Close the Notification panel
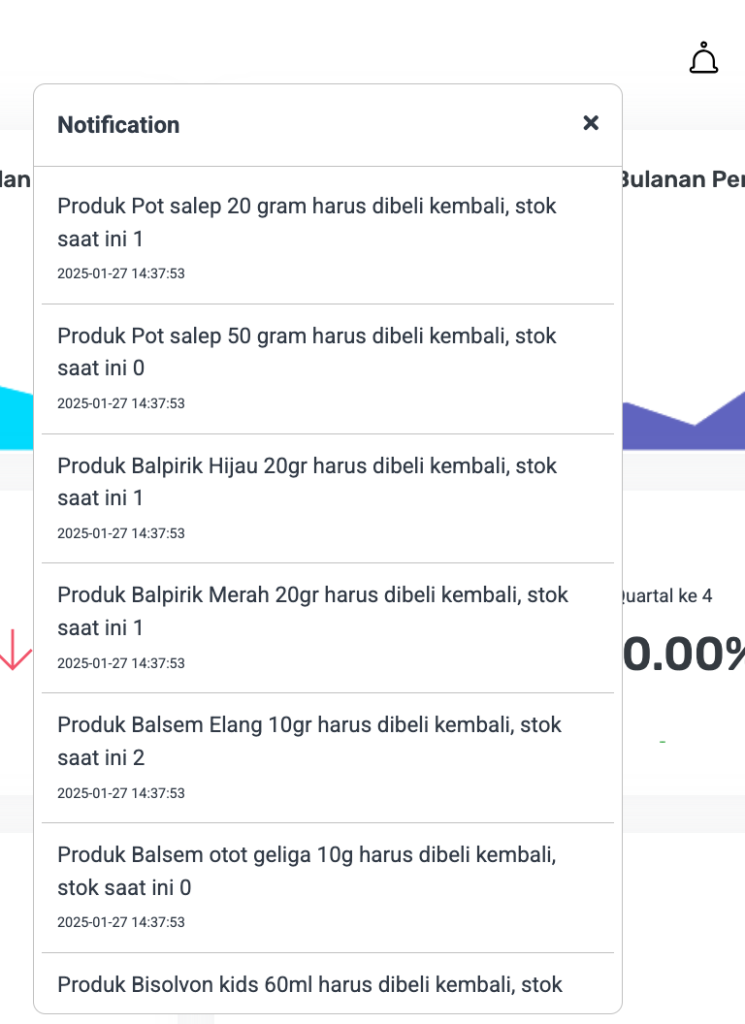The height and width of the screenshot is (1024, 745). point(591,123)
